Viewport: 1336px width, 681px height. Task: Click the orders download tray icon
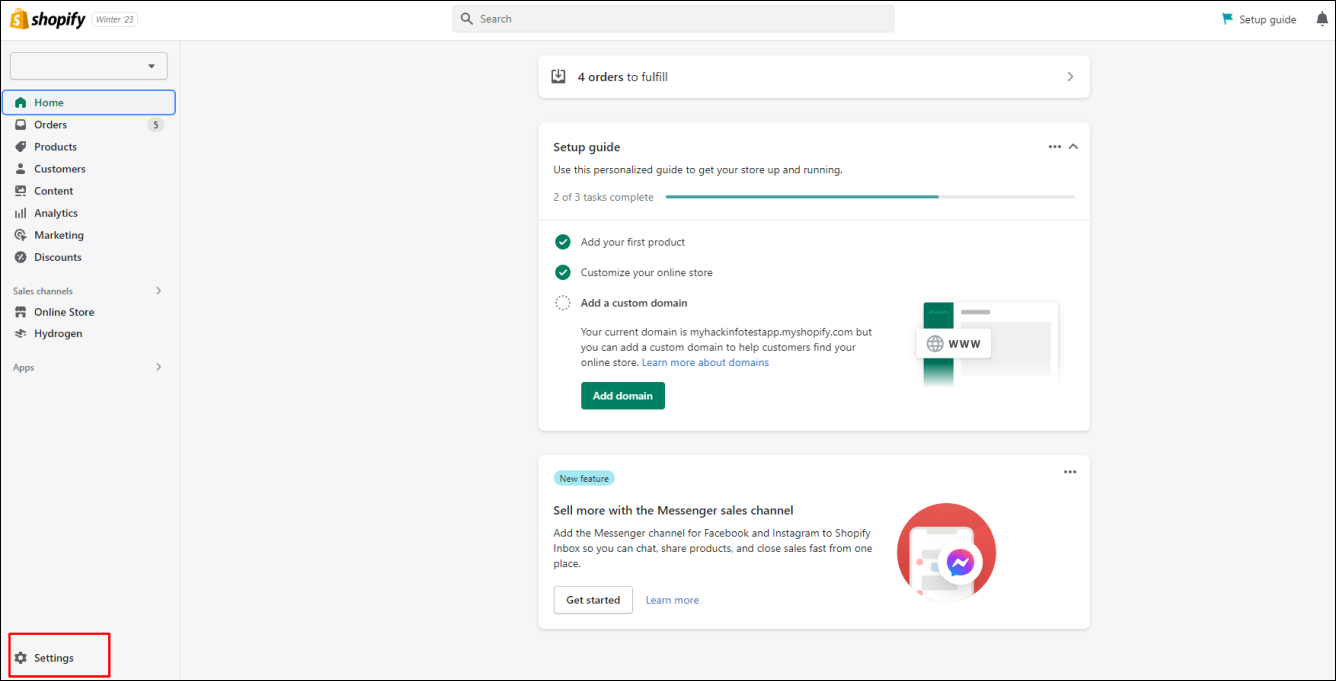(559, 76)
